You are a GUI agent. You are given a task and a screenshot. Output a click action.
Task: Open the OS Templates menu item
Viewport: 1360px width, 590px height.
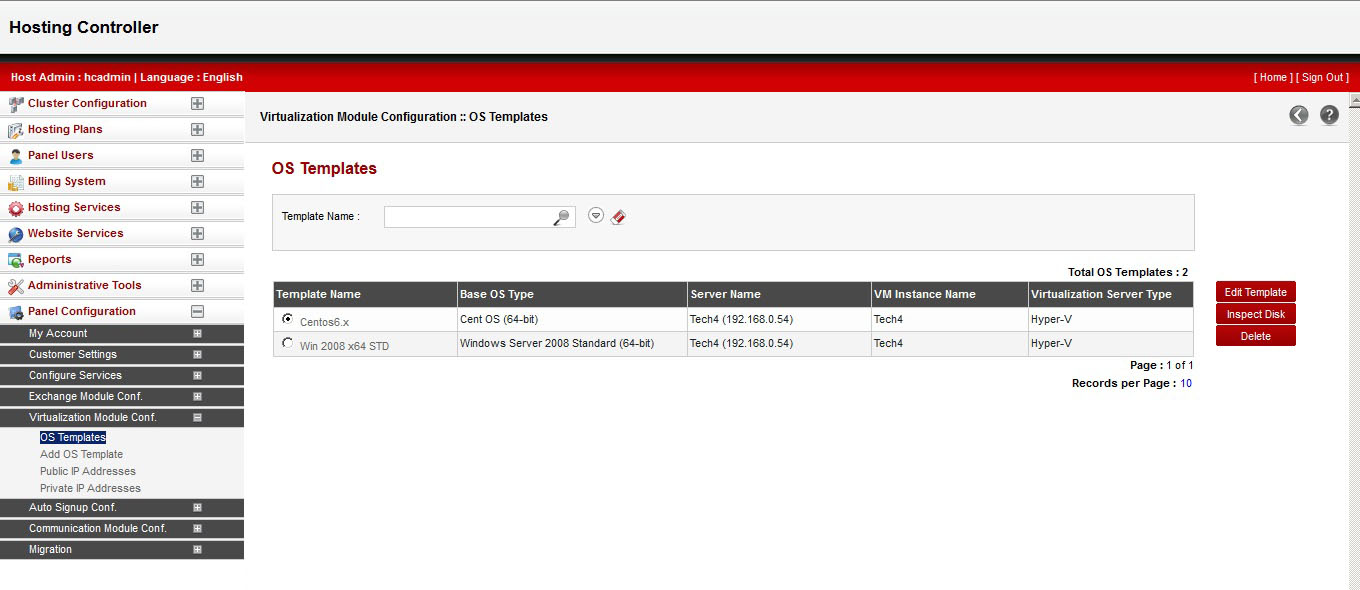pyautogui.click(x=73, y=437)
